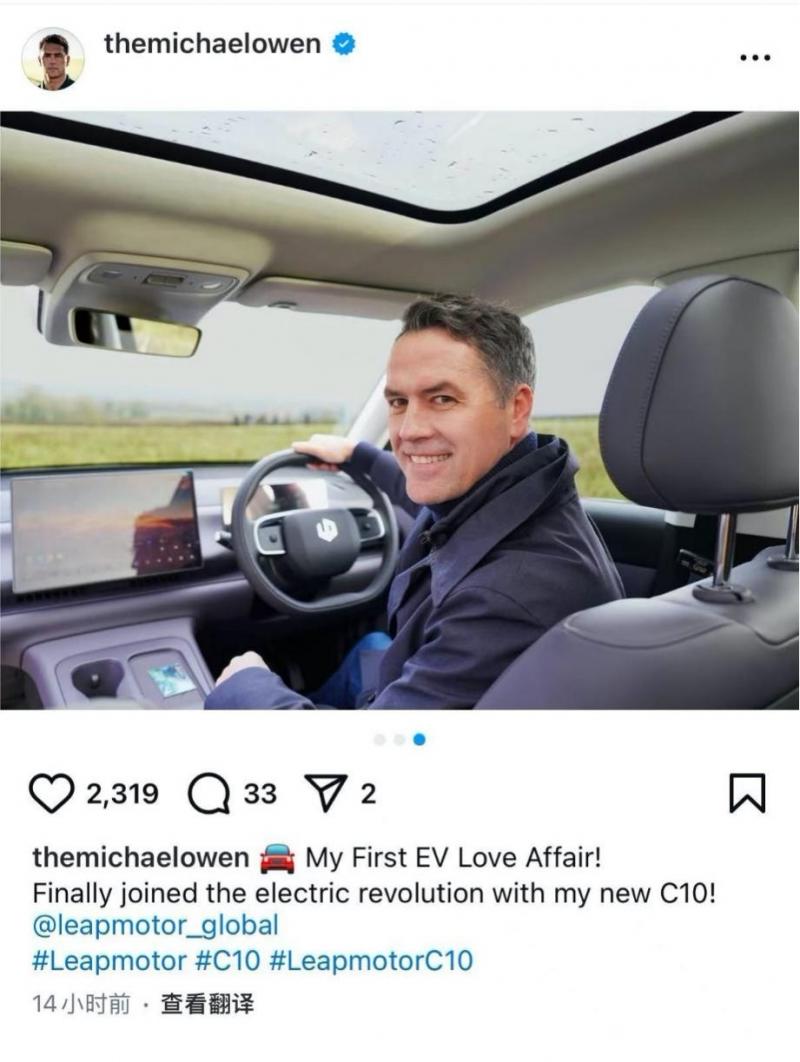
Task: Click the post photo of car interior
Action: click(x=400, y=410)
